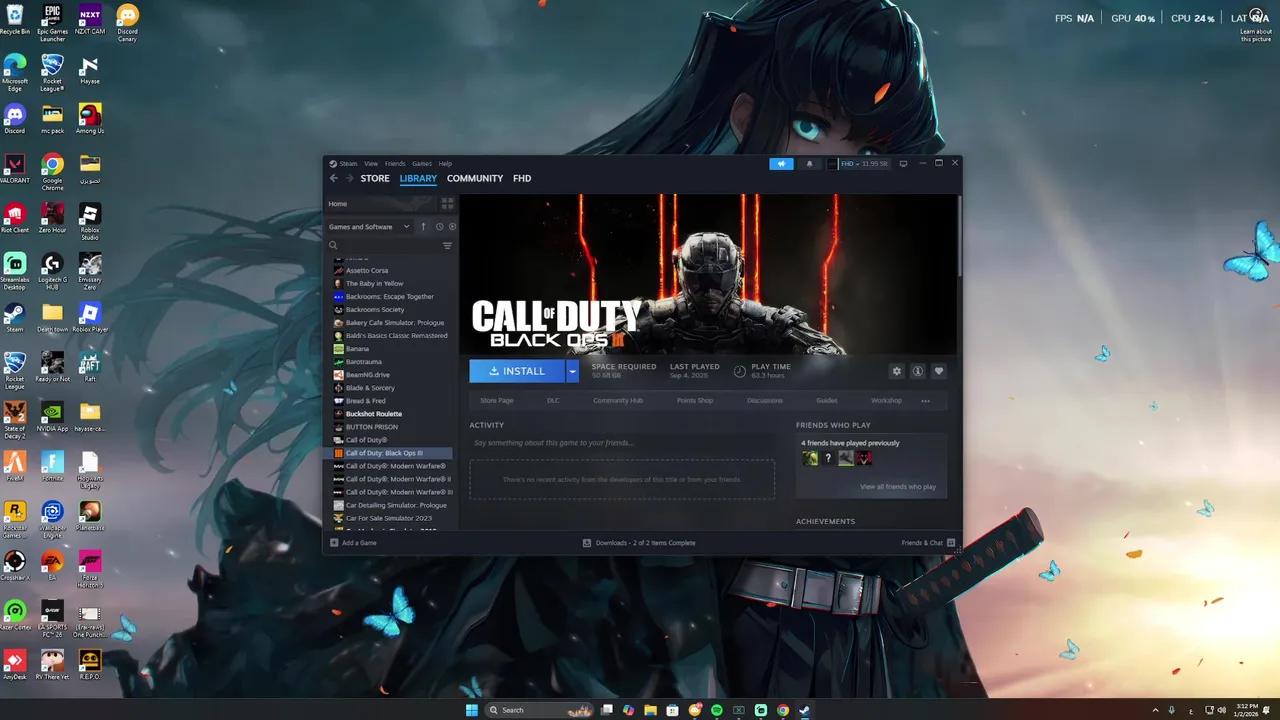
Task: Open Discussions link
Action: 765,401
